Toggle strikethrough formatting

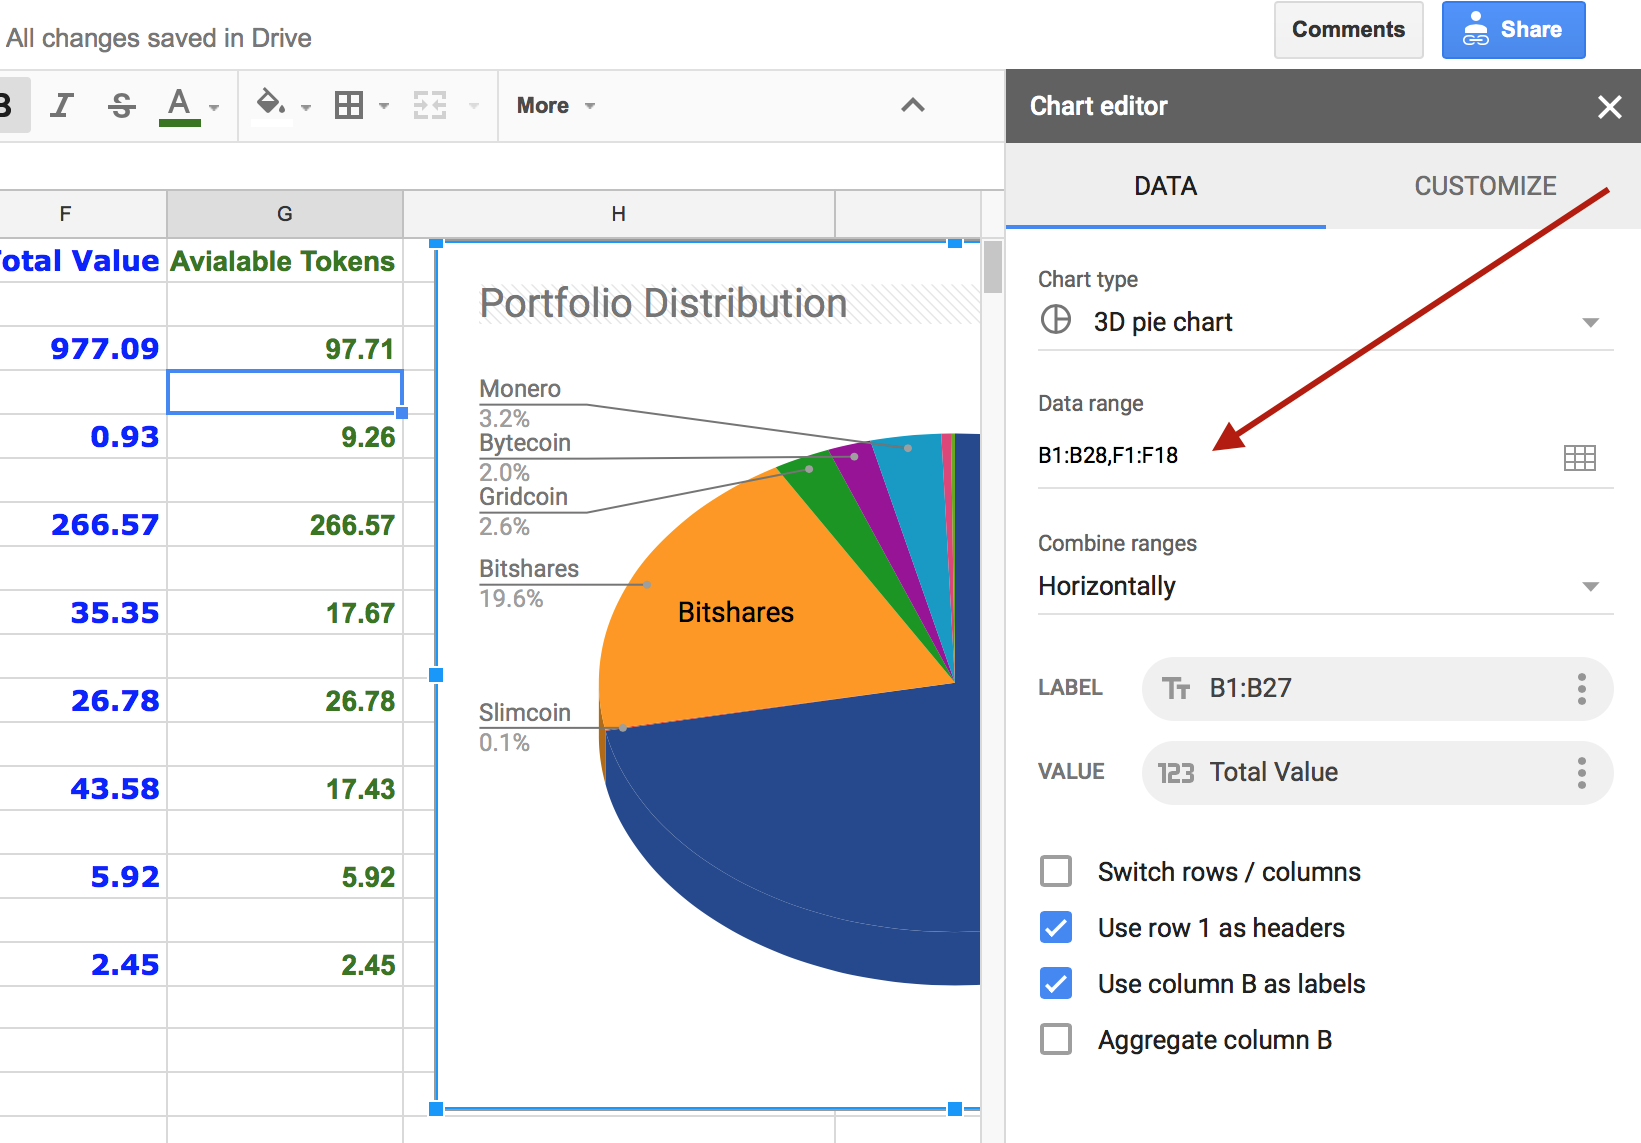pyautogui.click(x=121, y=105)
